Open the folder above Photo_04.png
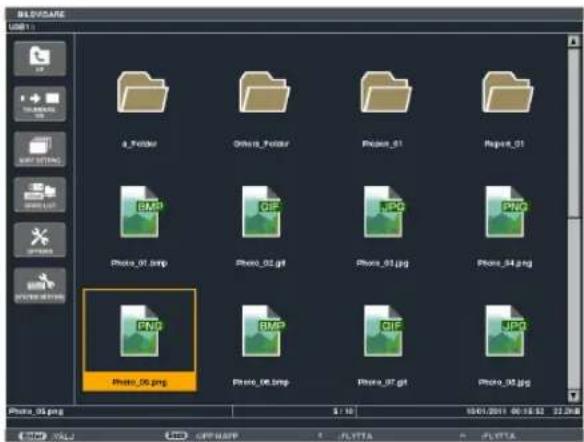Viewport: 584px width, 442px height. point(507,92)
